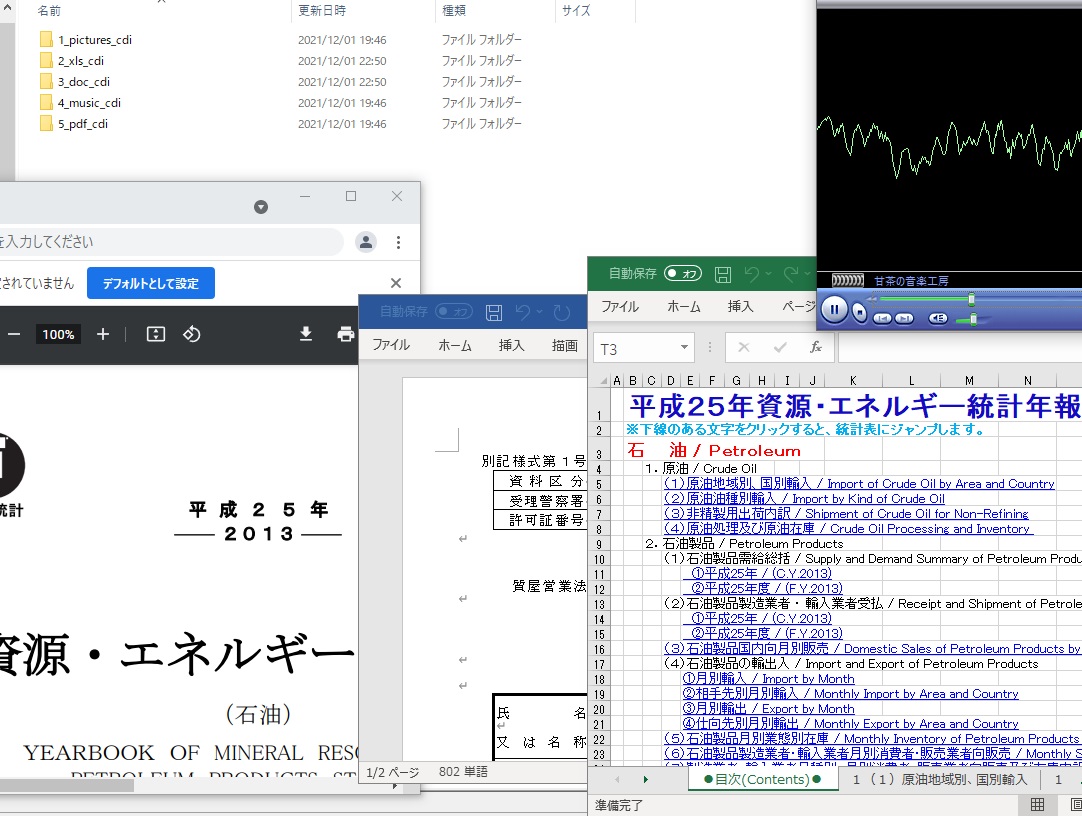Click the Excel save icon in title bar
The width and height of the screenshot is (1082, 816).
point(723,273)
